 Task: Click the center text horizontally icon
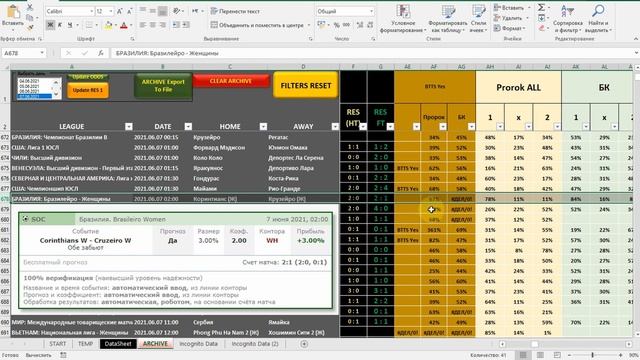click(x=153, y=25)
